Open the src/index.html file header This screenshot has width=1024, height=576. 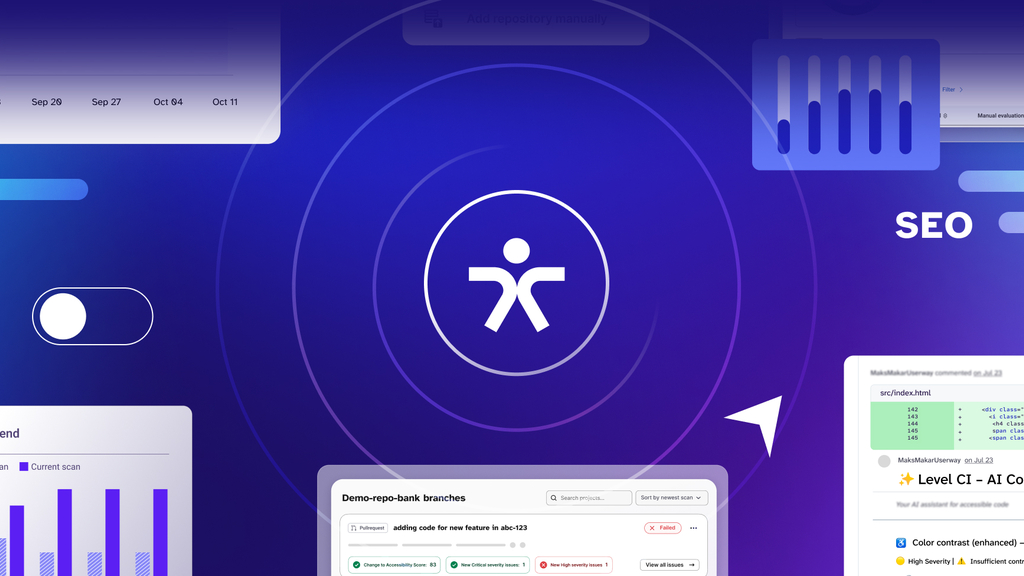coord(905,392)
